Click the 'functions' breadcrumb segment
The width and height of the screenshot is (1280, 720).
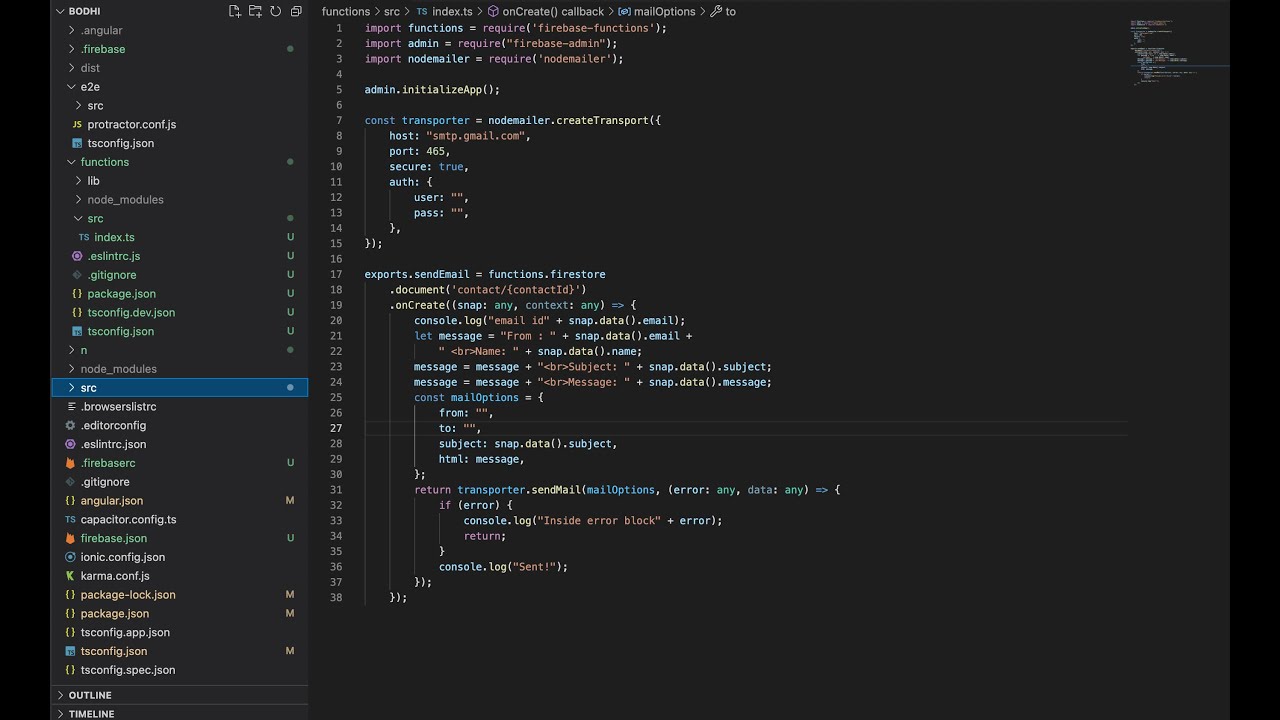pos(346,12)
